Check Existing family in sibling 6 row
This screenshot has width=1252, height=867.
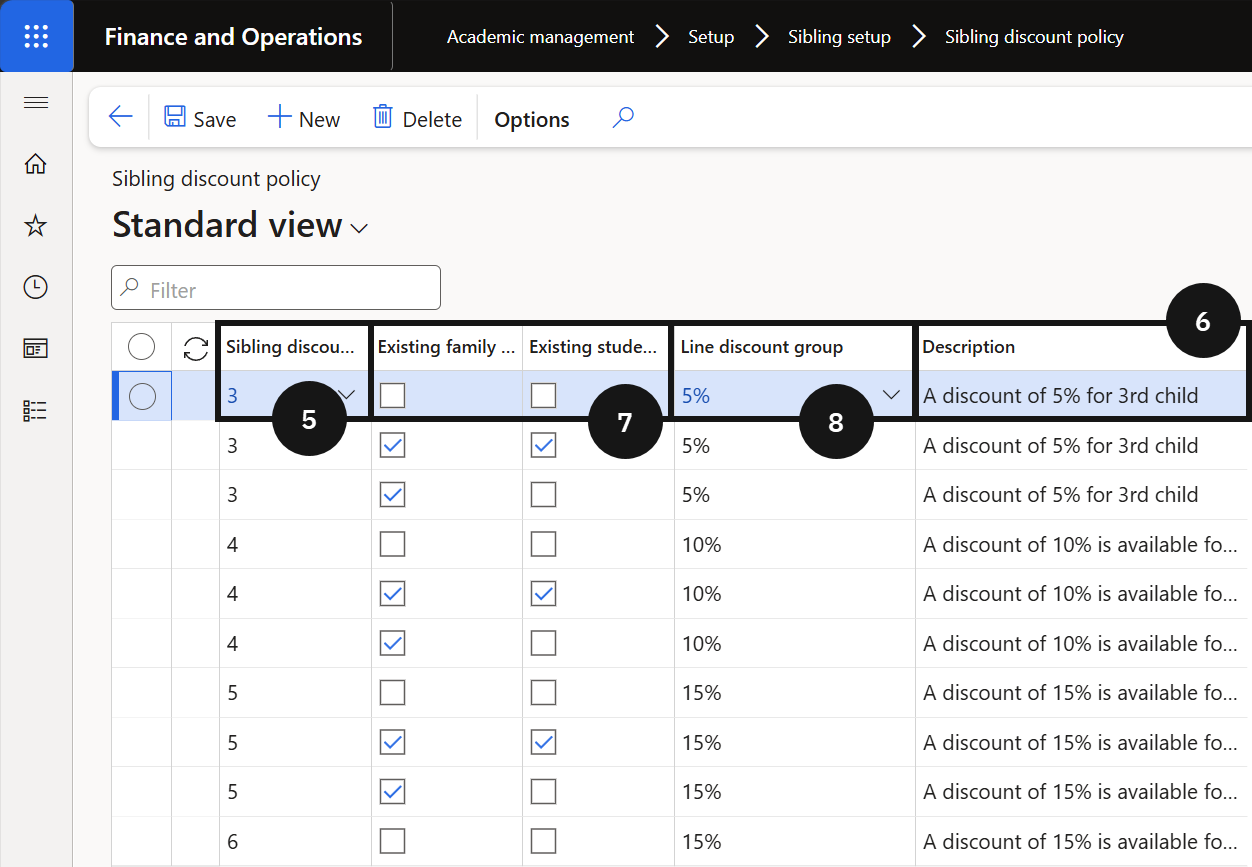[x=393, y=841]
